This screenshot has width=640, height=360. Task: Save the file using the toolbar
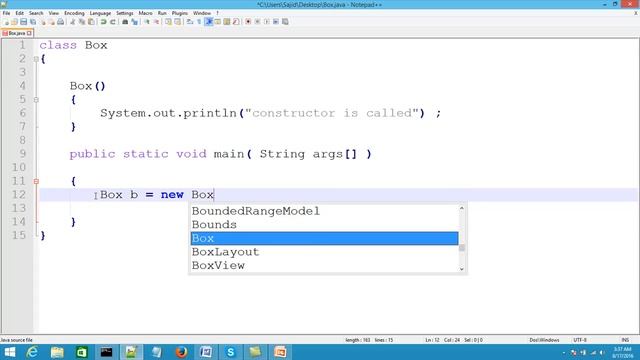tap(23, 22)
